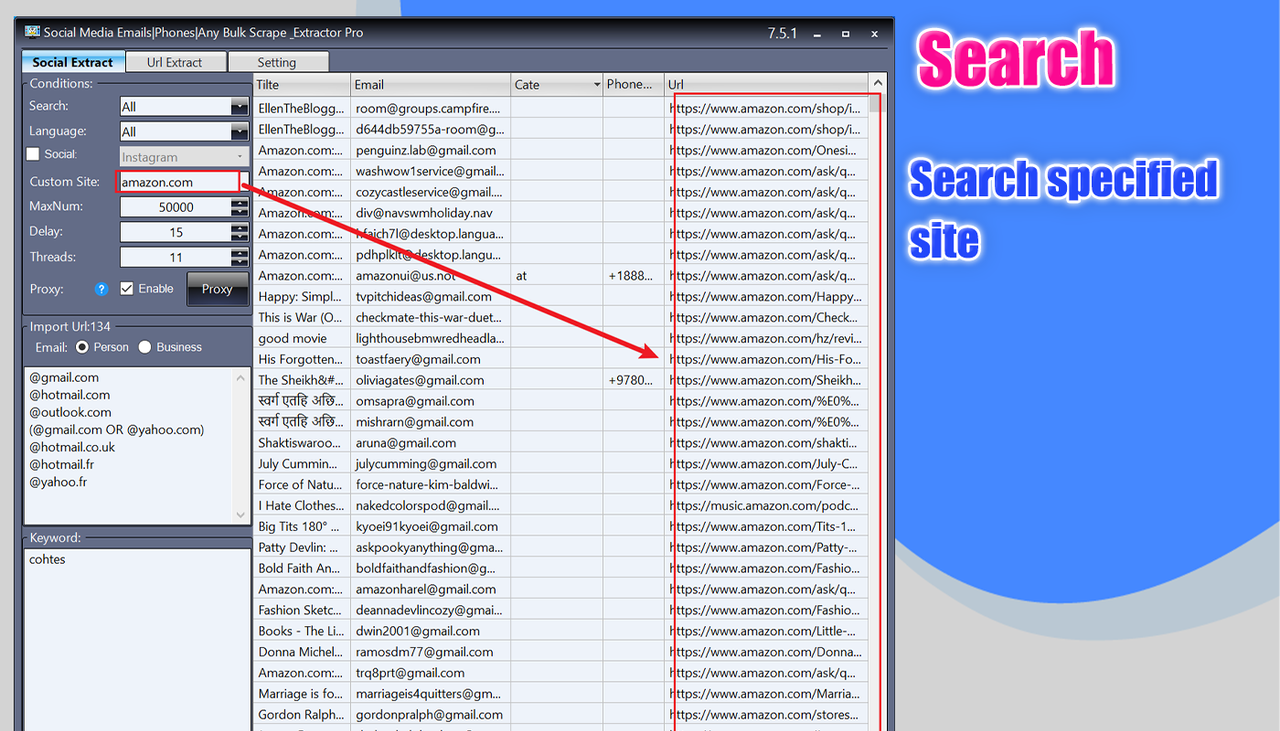The height and width of the screenshot is (731, 1280).
Task: Select the oliviagates@gmail.com cell
Action: 431,380
